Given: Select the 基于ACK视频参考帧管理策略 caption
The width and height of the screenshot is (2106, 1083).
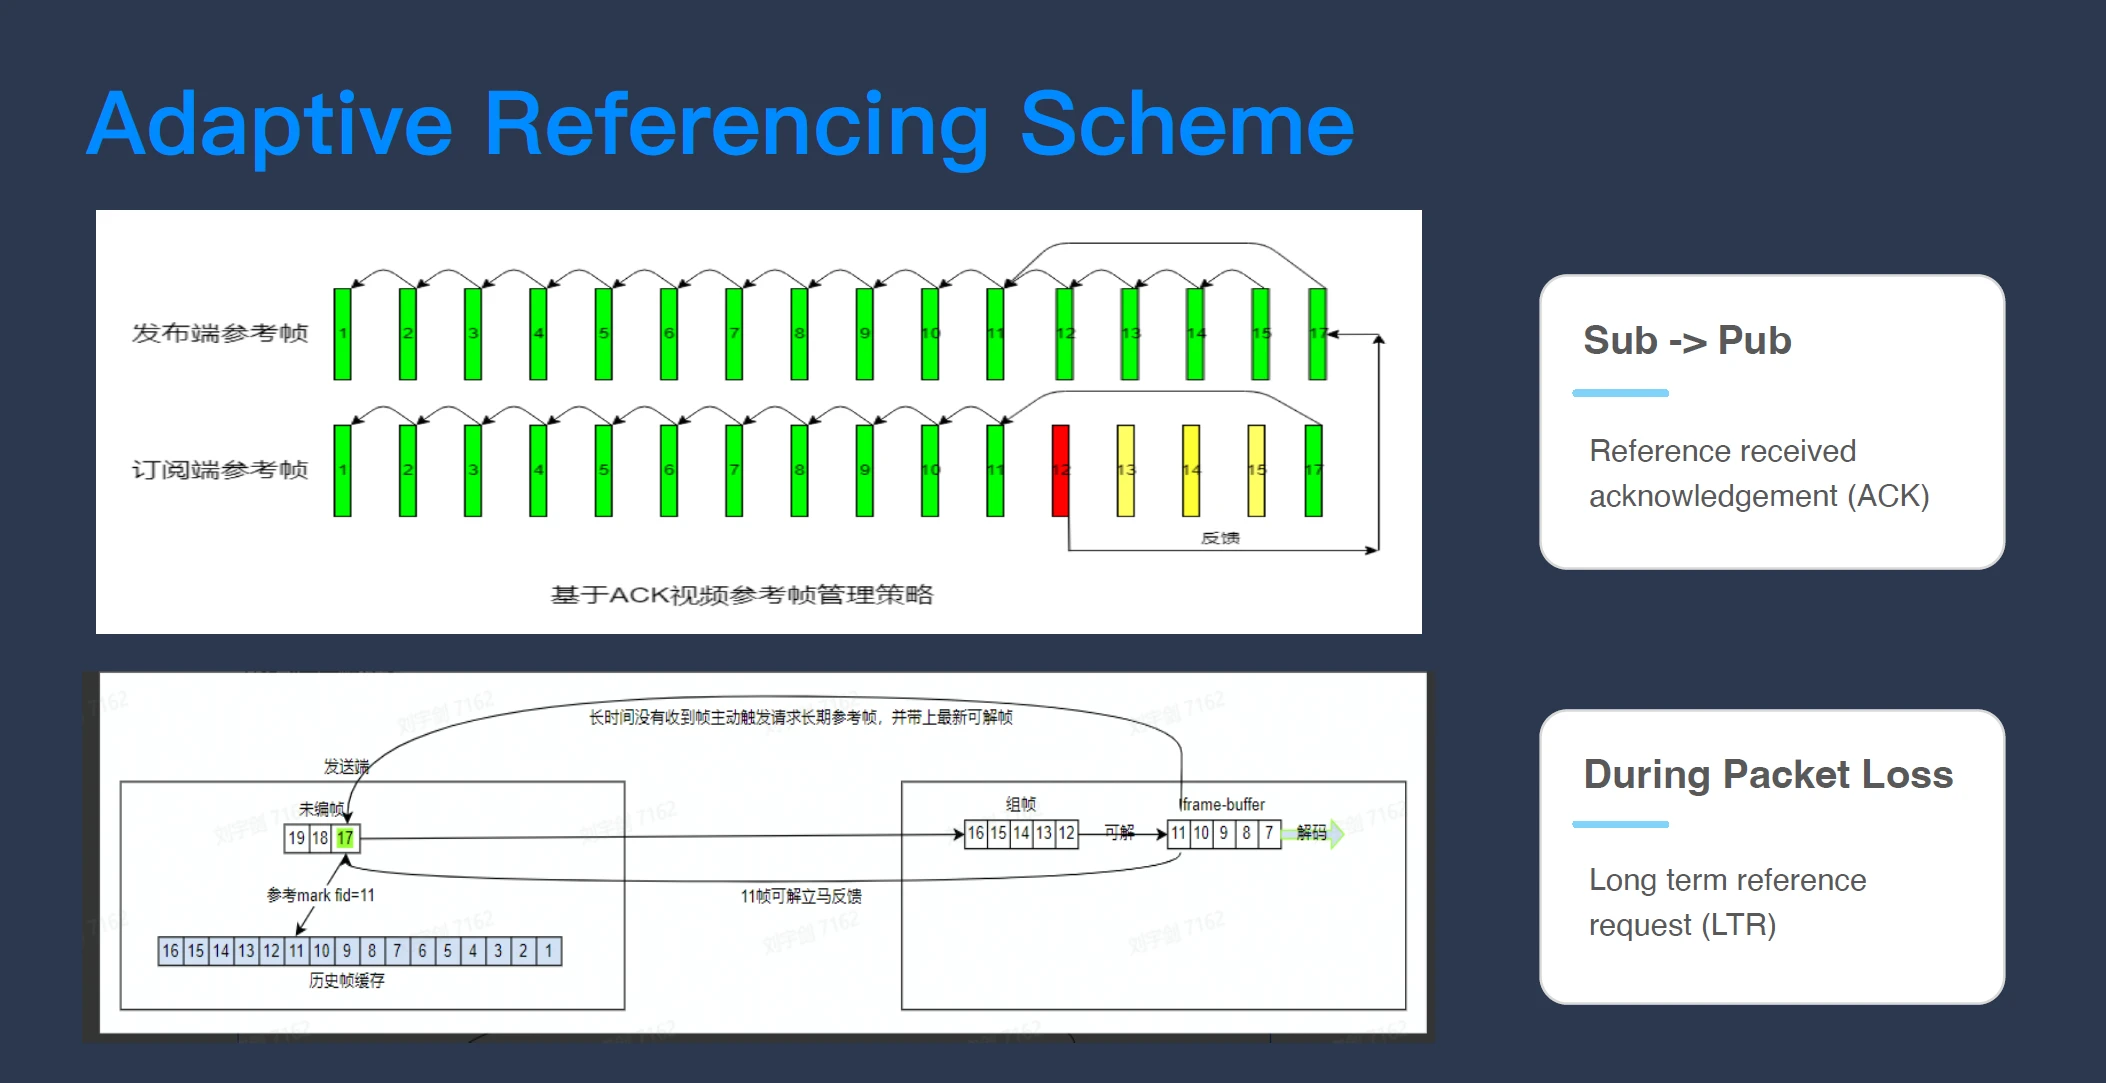Looking at the screenshot, I should click(742, 595).
